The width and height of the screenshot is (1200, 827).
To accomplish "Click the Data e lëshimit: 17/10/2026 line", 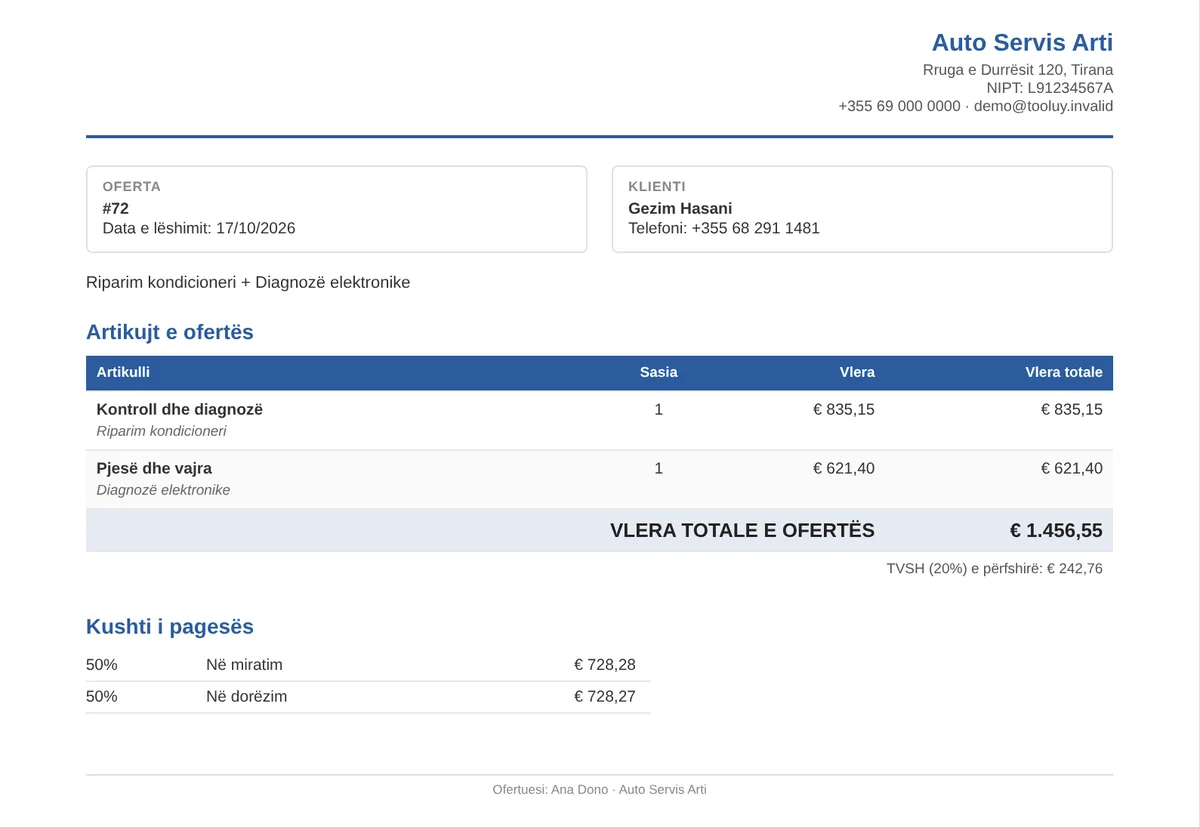I will point(199,228).
